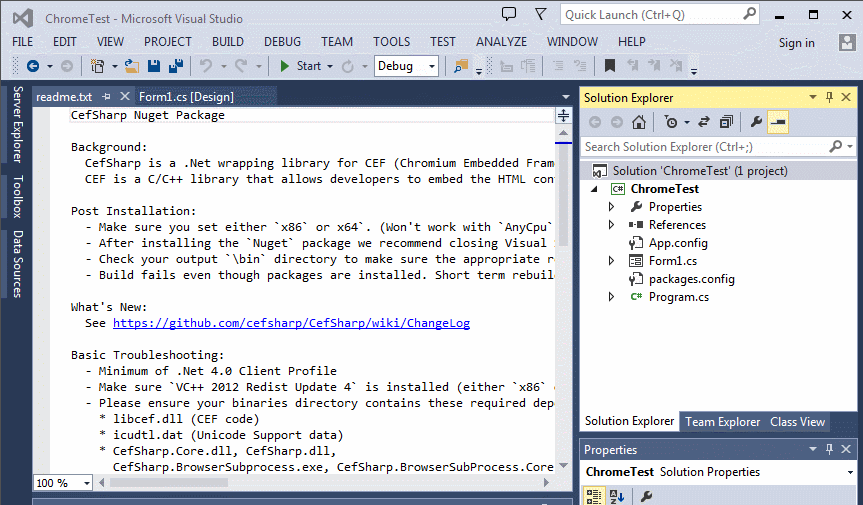Screen dimensions: 863x505
Task: Click the Solution Explorer back arrow
Action: coord(595,122)
